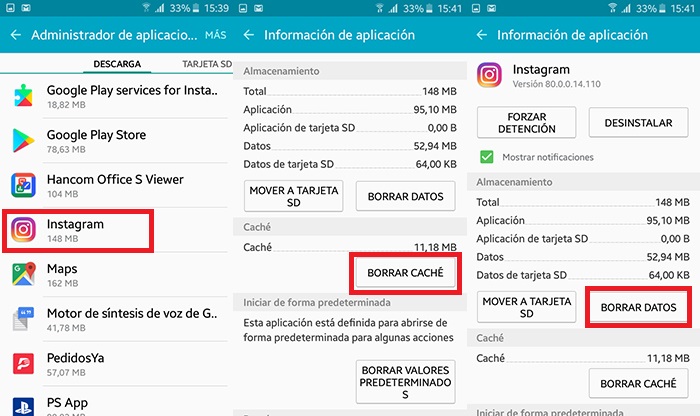Image resolution: width=700 pixels, height=416 pixels.
Task: Open the PS App icon
Action: pos(23,406)
